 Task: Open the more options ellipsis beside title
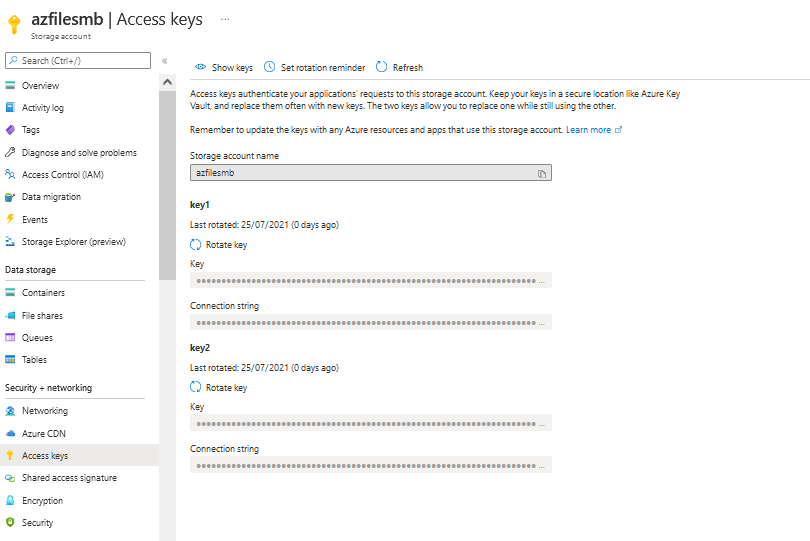[x=225, y=19]
